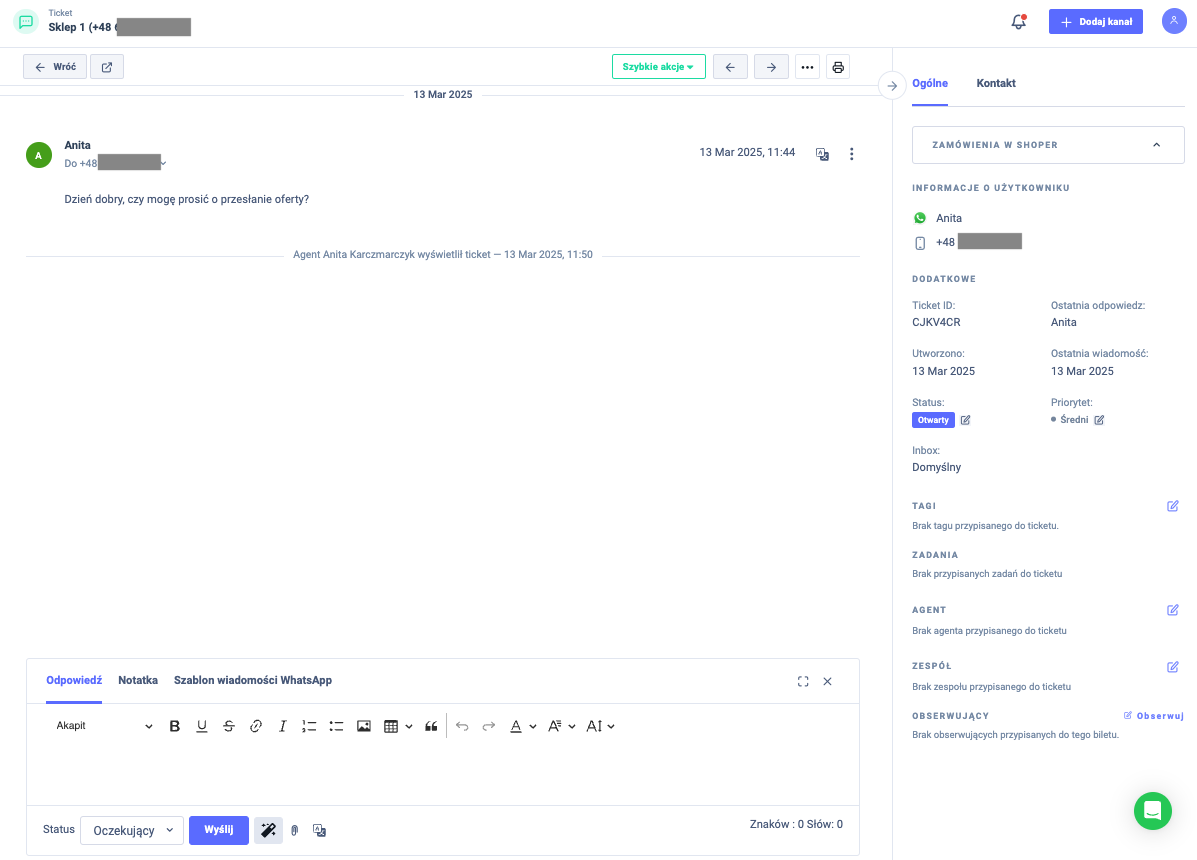Toggle underline text formatting
The height and width of the screenshot is (860, 1197).
(202, 726)
